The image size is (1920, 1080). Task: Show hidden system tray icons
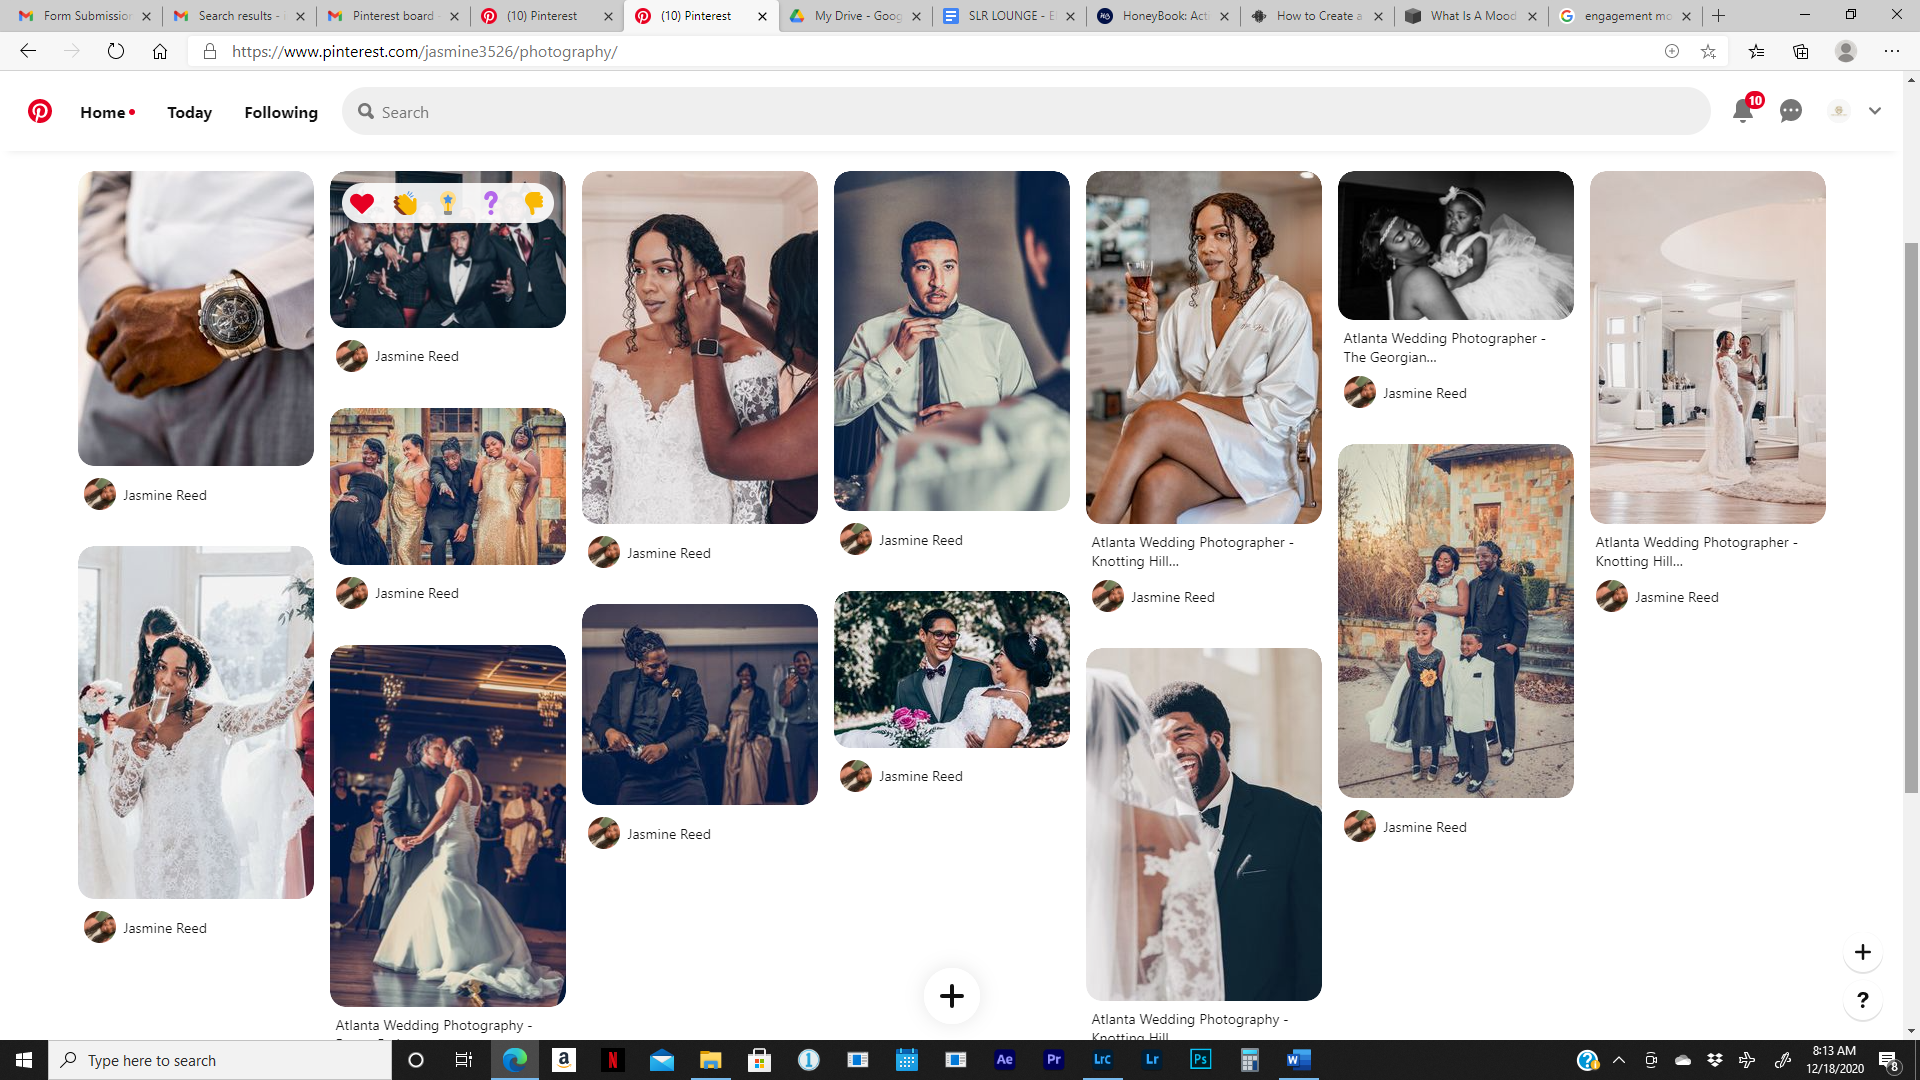tap(1619, 1060)
